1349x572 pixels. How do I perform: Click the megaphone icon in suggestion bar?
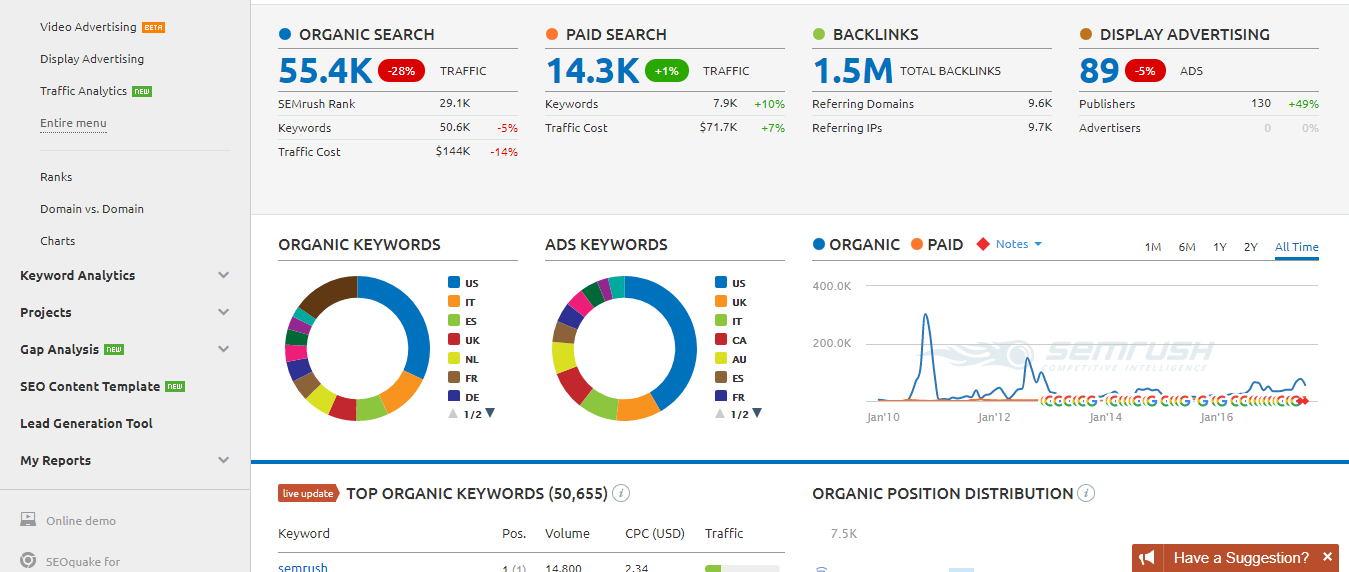coord(1148,558)
